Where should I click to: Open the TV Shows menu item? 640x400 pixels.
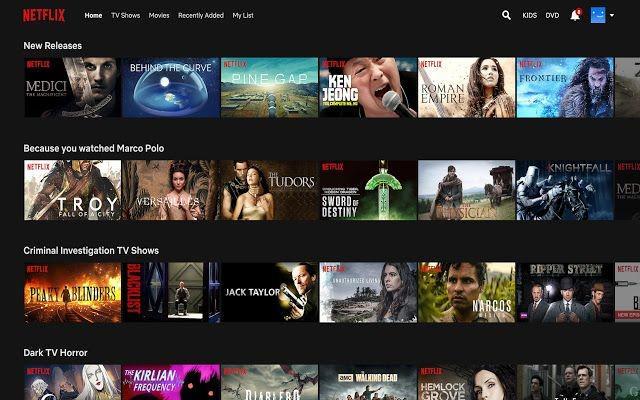click(x=125, y=16)
